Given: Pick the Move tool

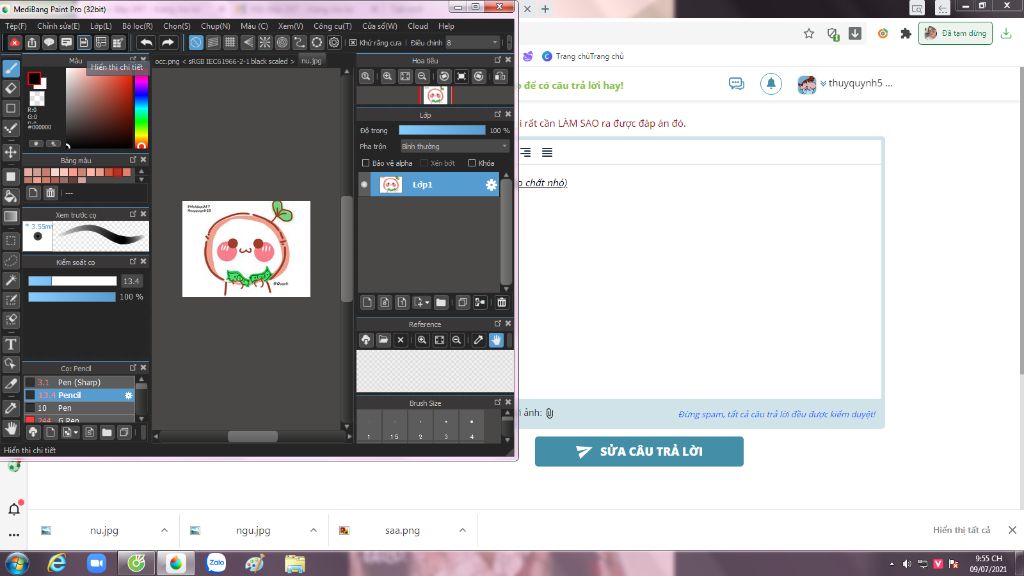Looking at the screenshot, I should click(x=11, y=152).
